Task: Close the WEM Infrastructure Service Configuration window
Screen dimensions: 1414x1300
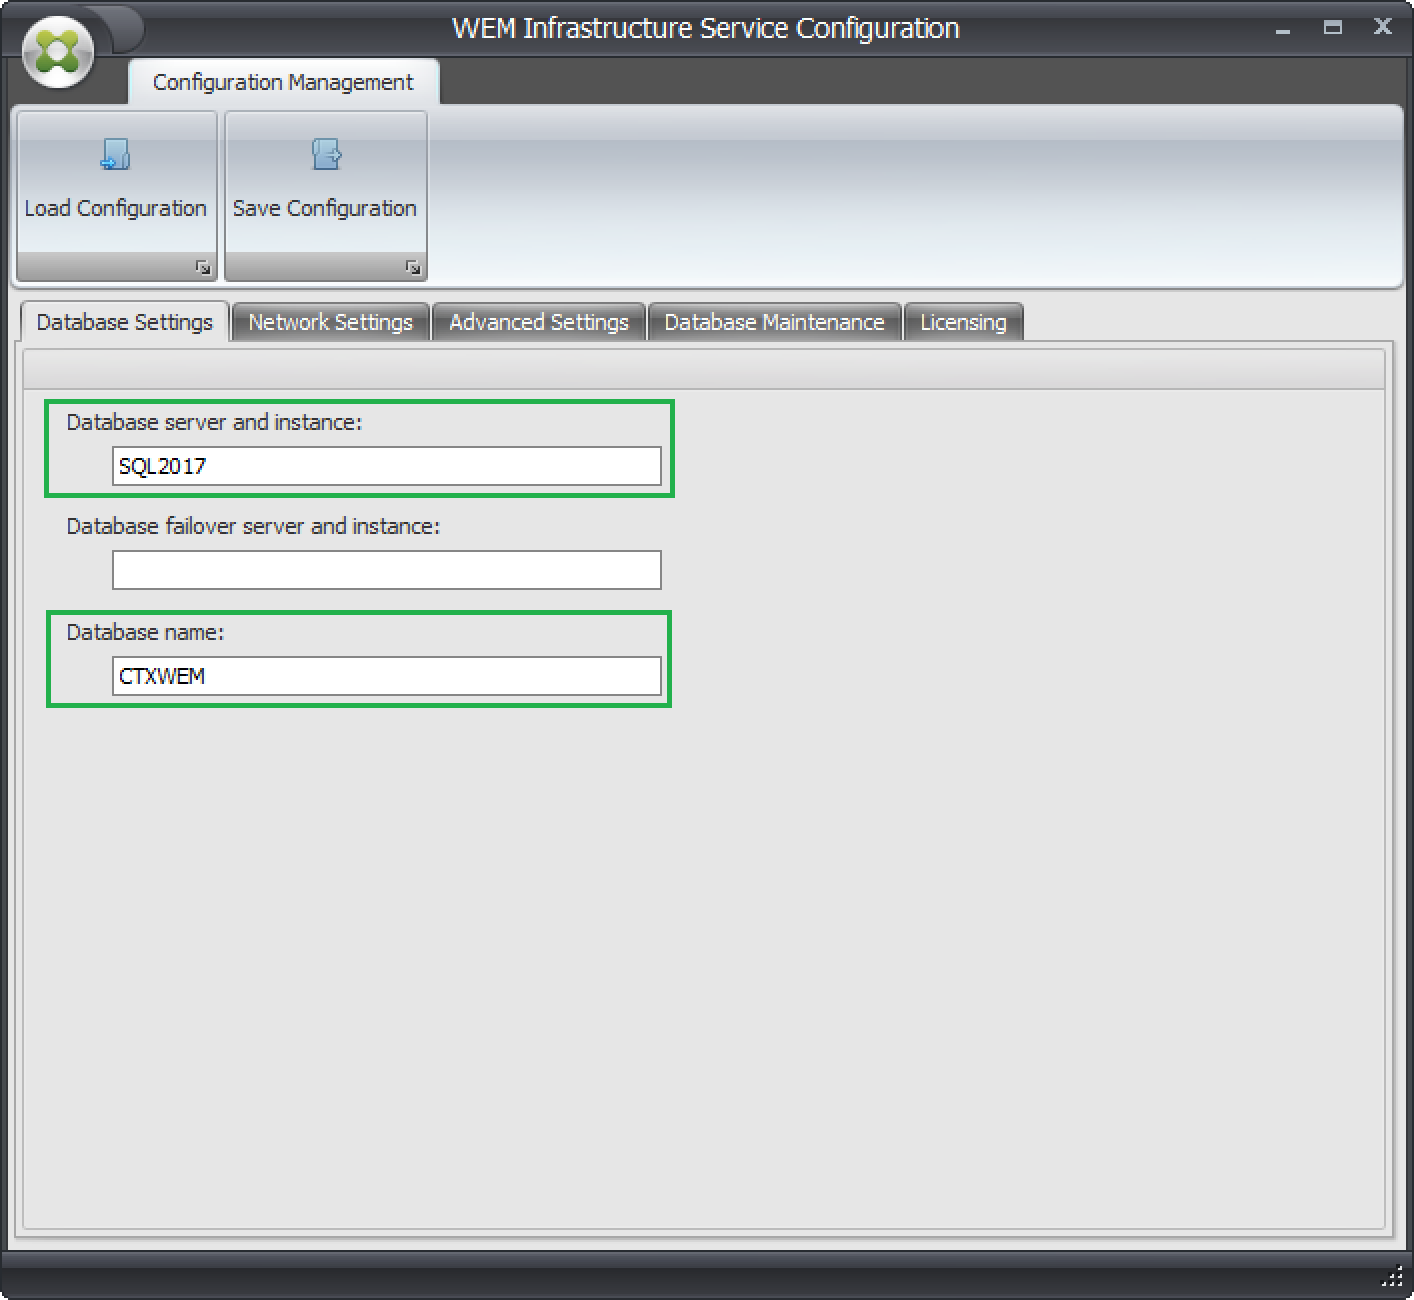Action: pos(1383,27)
